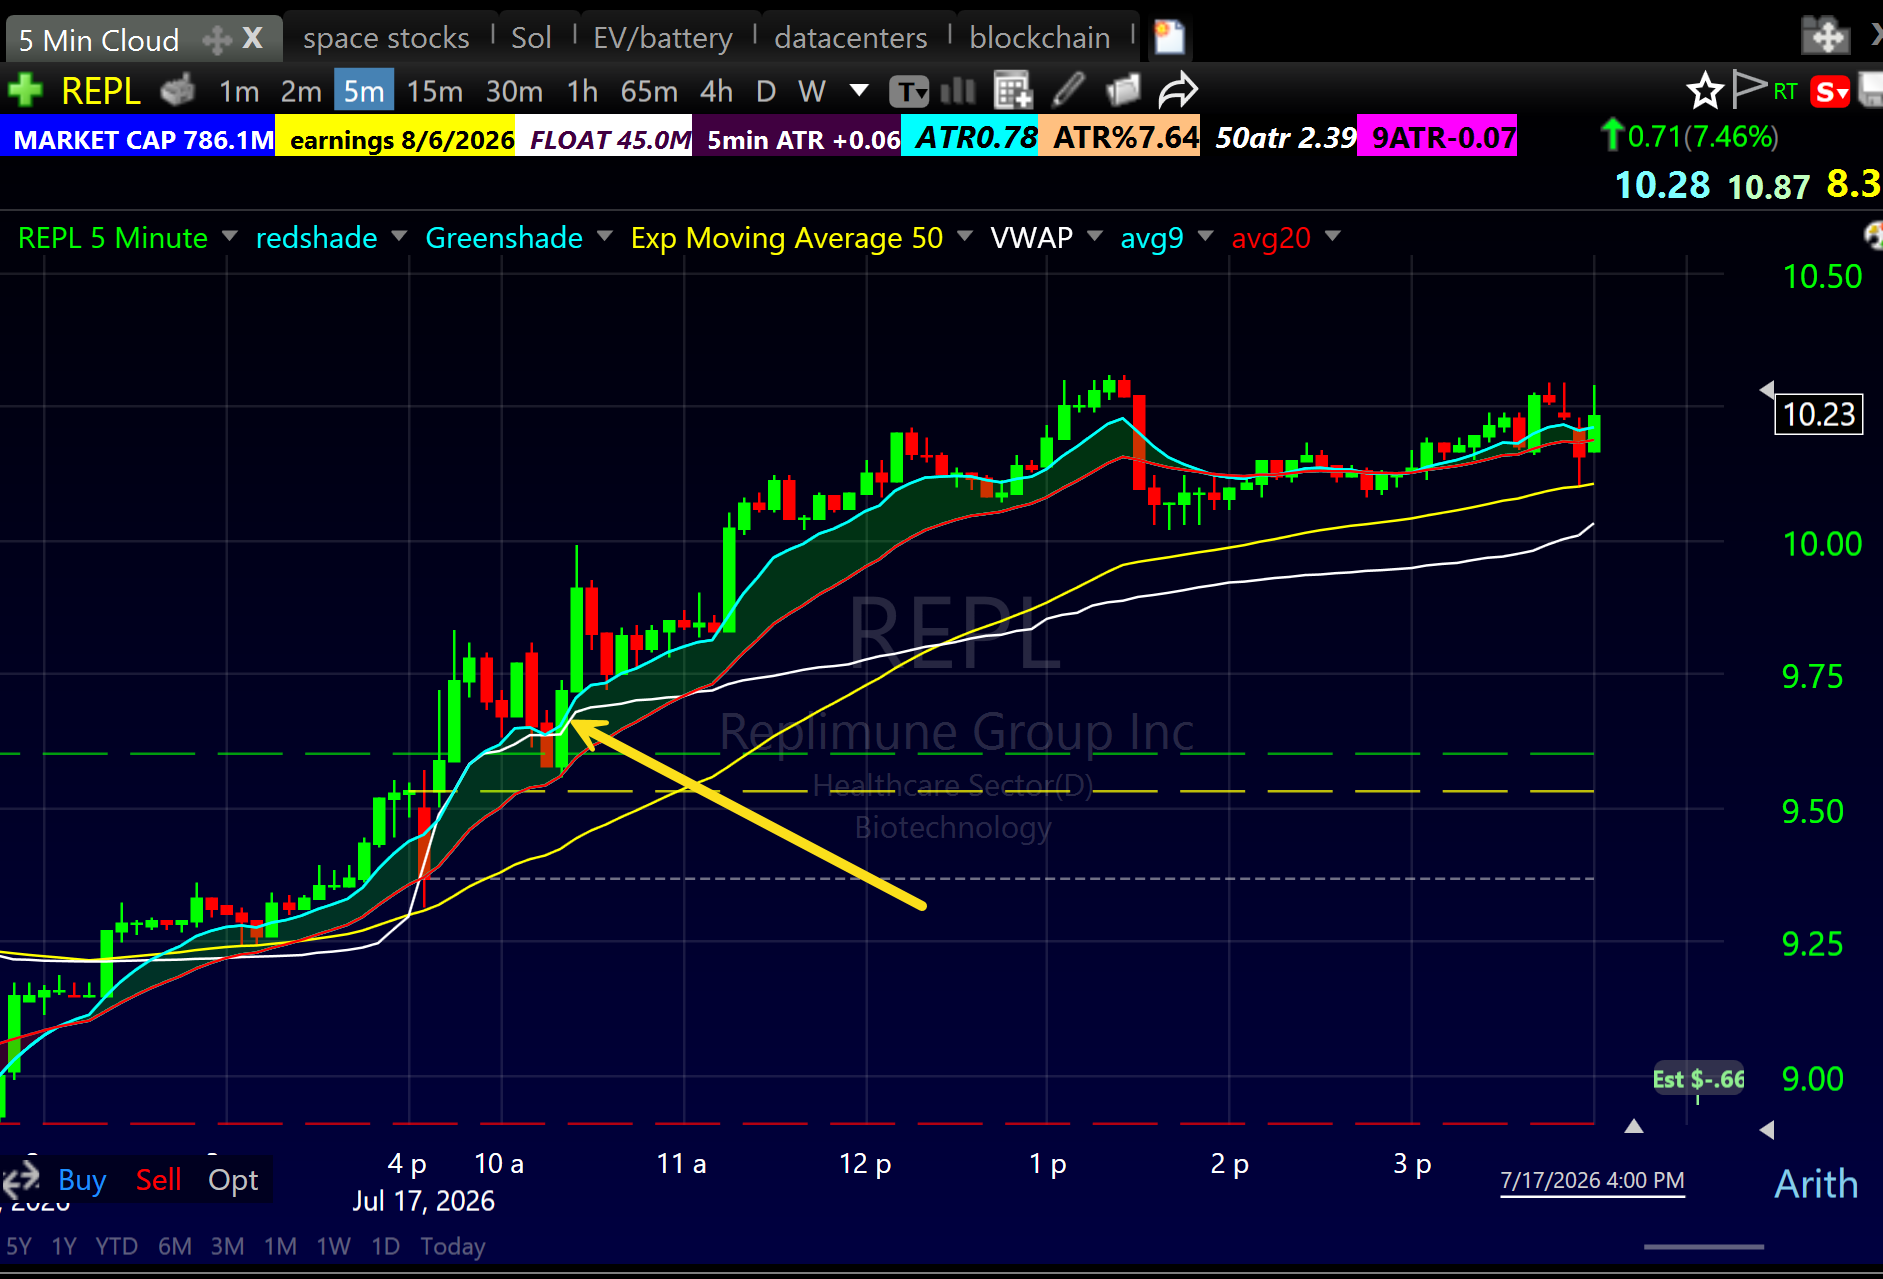Image resolution: width=1883 pixels, height=1279 pixels.
Task: Select the 5m timeframe
Action: pyautogui.click(x=364, y=91)
